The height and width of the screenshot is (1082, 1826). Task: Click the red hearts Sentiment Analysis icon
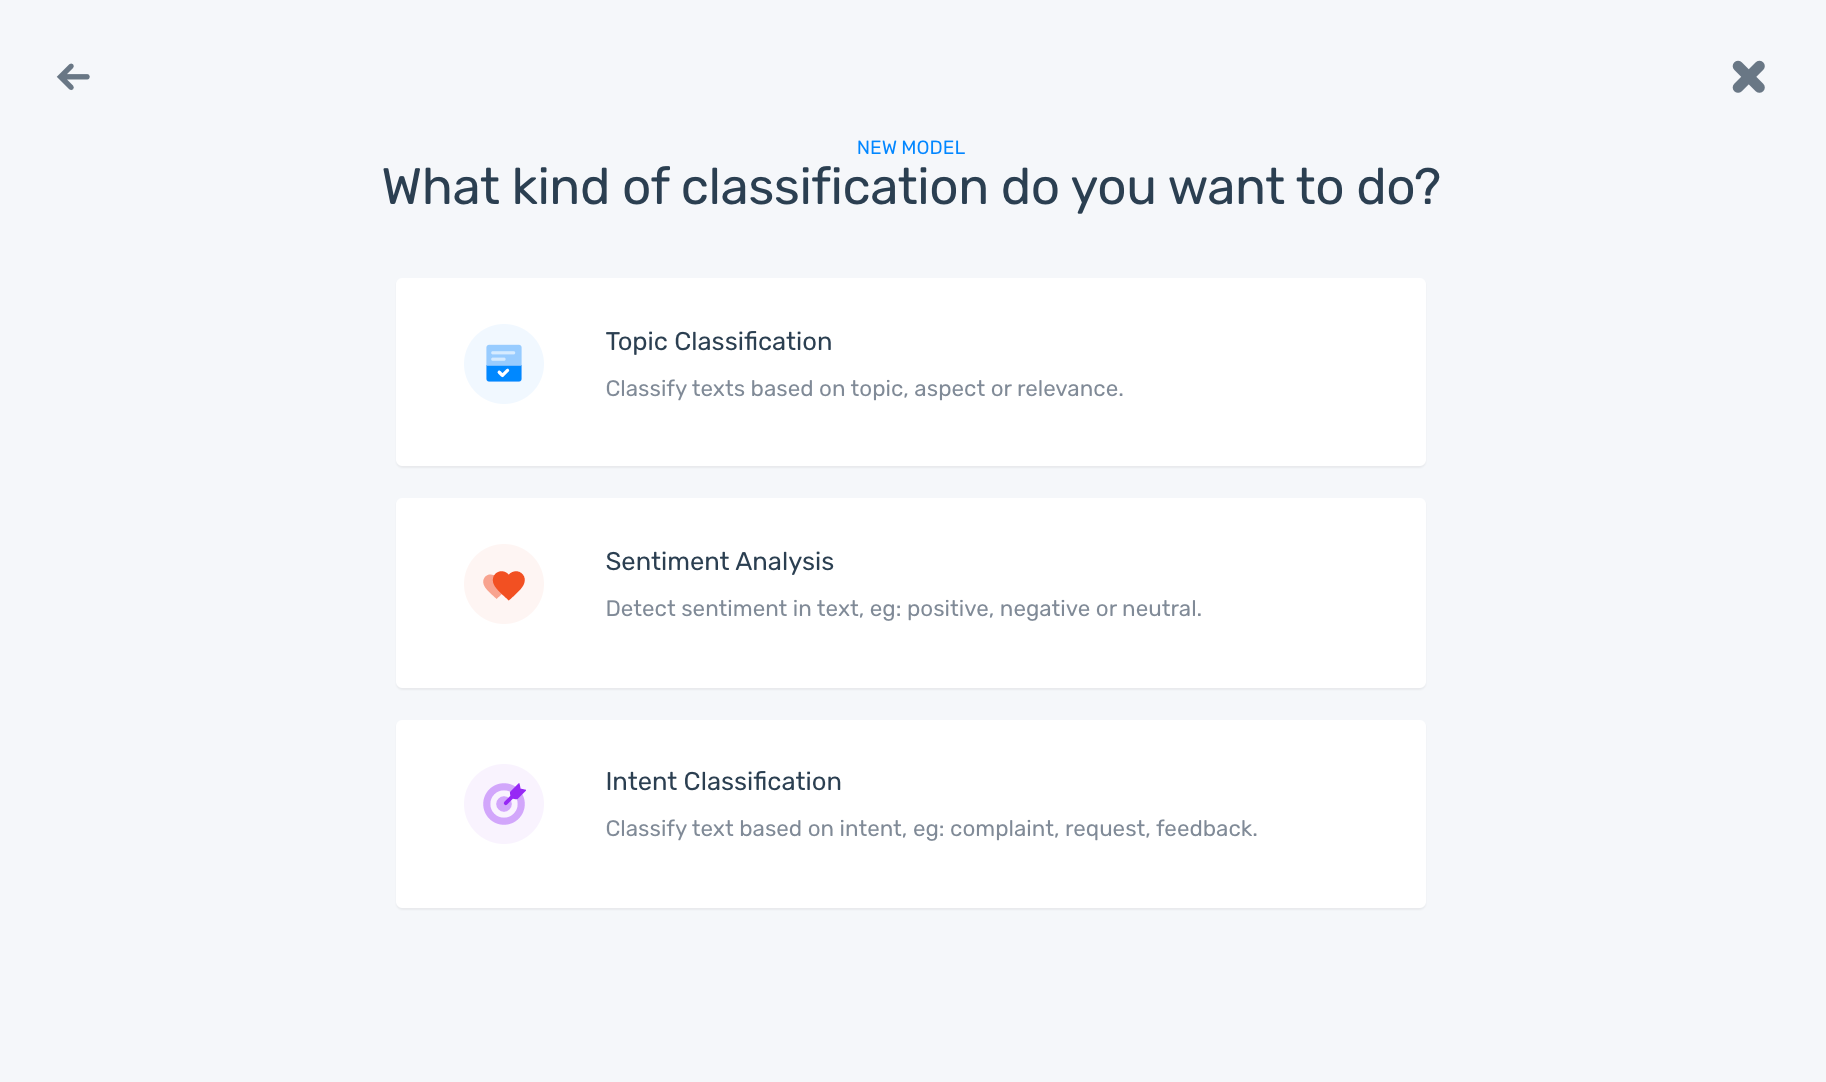tap(504, 584)
